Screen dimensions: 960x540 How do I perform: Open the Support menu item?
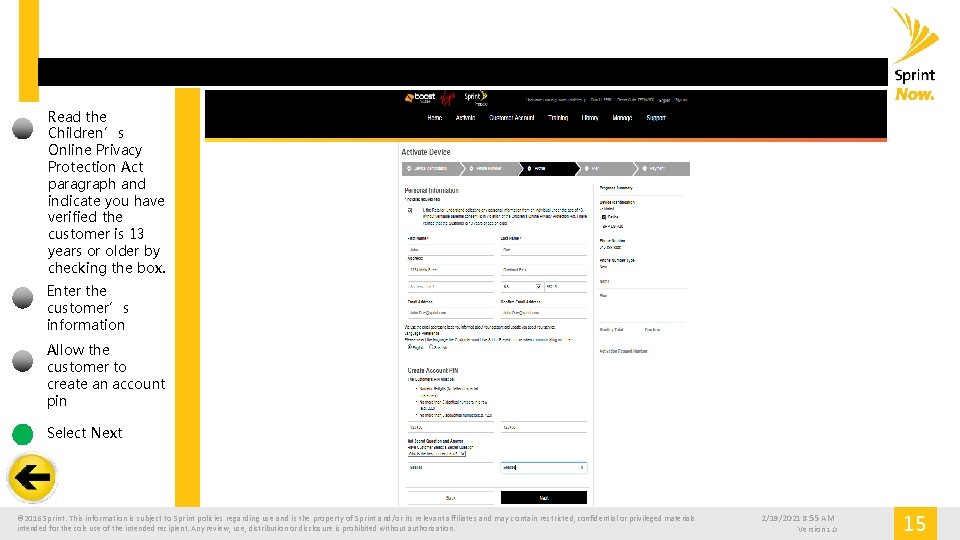tap(656, 118)
